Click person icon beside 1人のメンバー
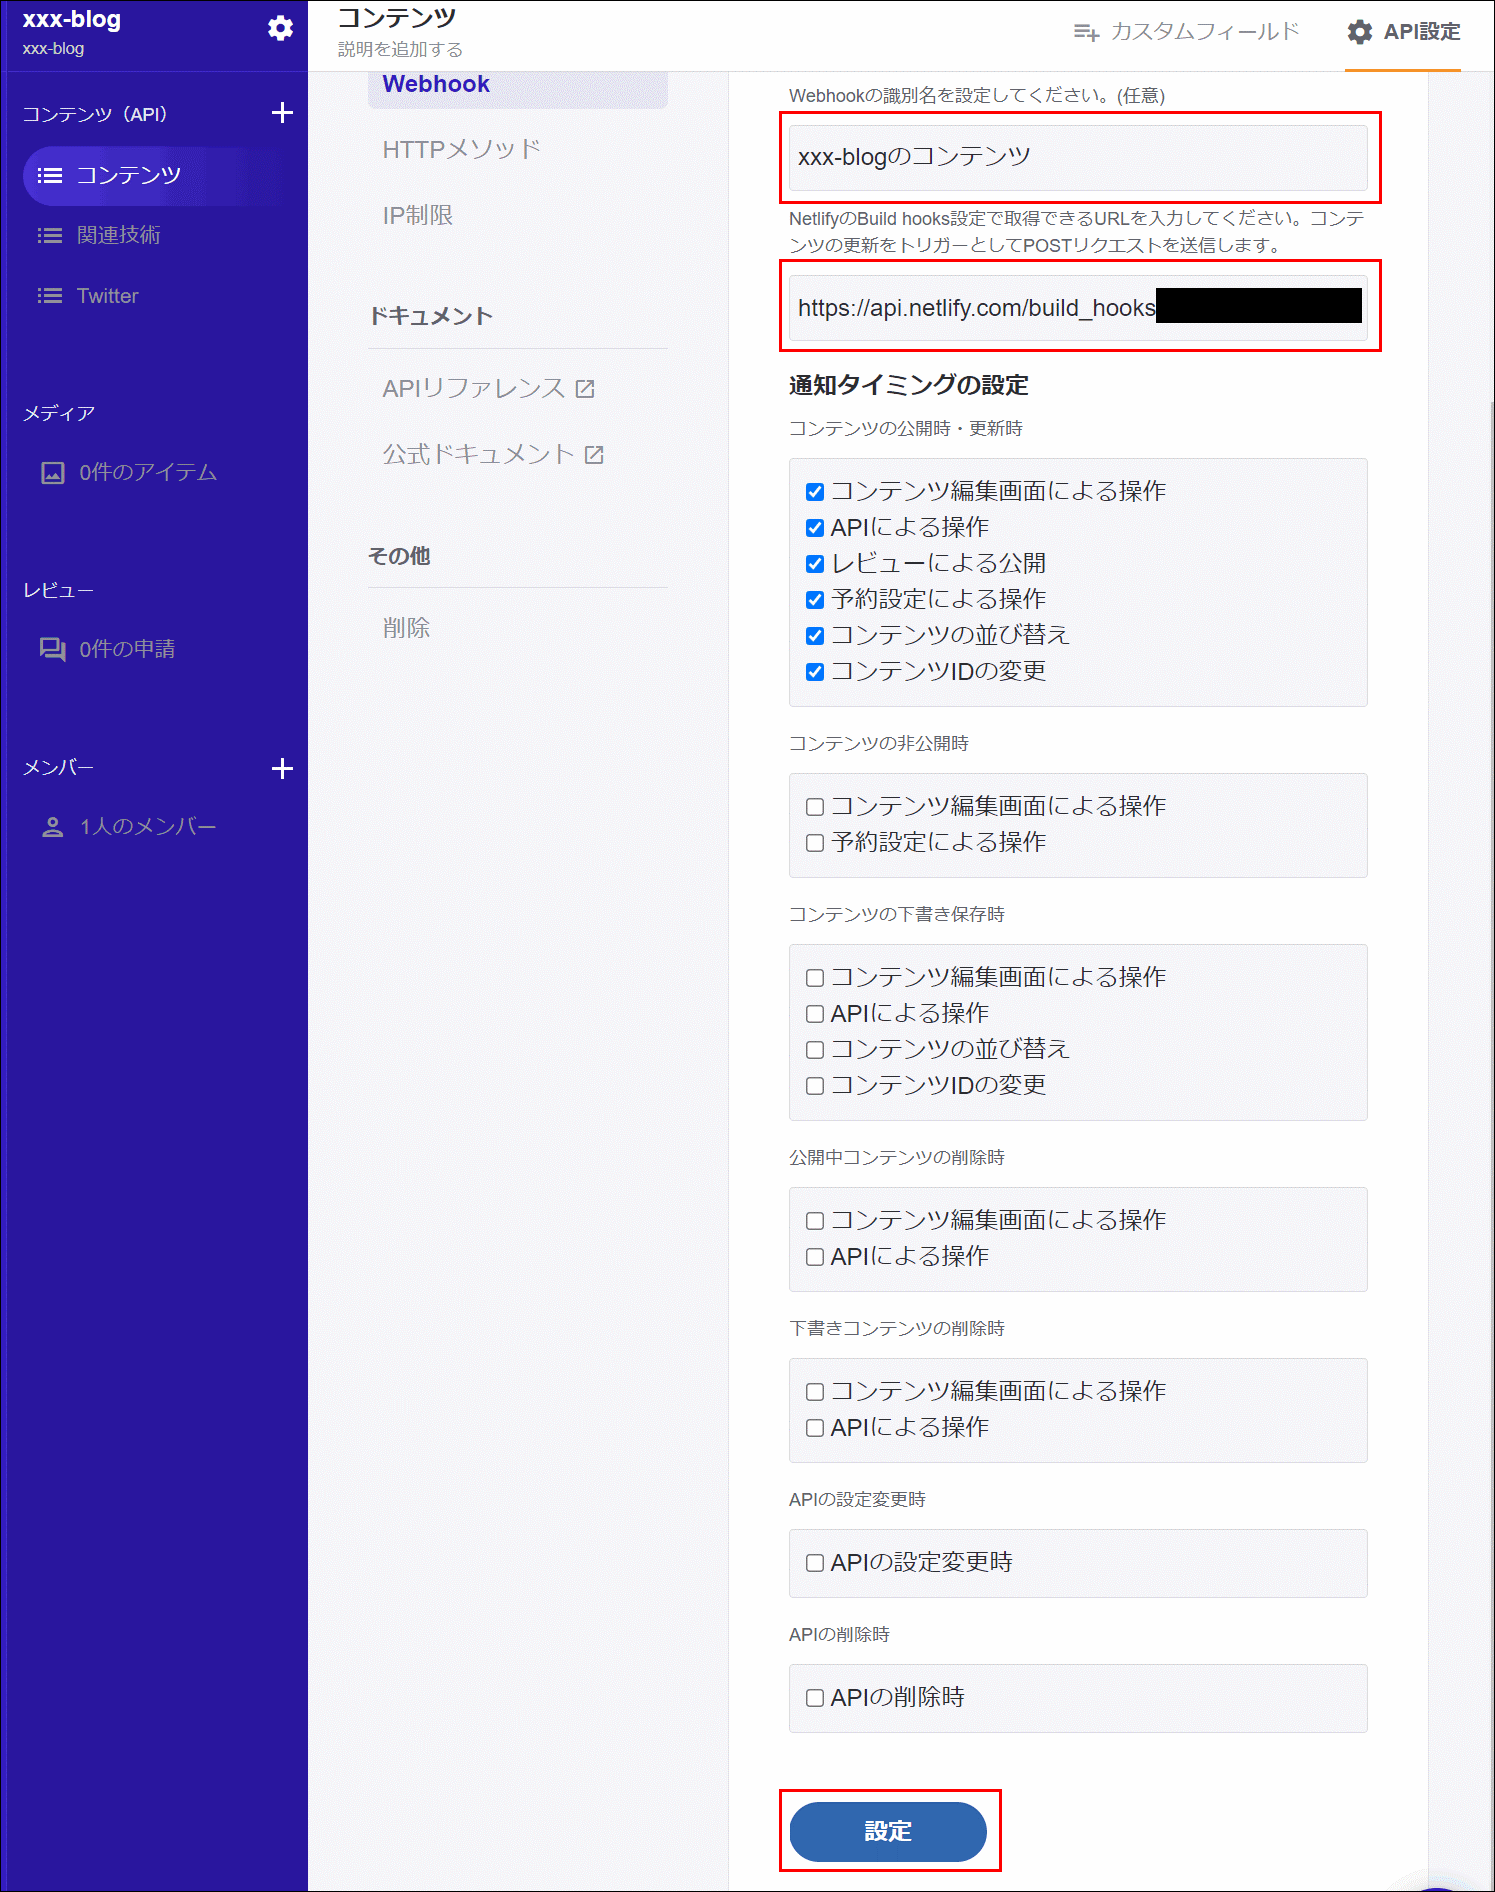This screenshot has width=1495, height=1892. (x=53, y=827)
